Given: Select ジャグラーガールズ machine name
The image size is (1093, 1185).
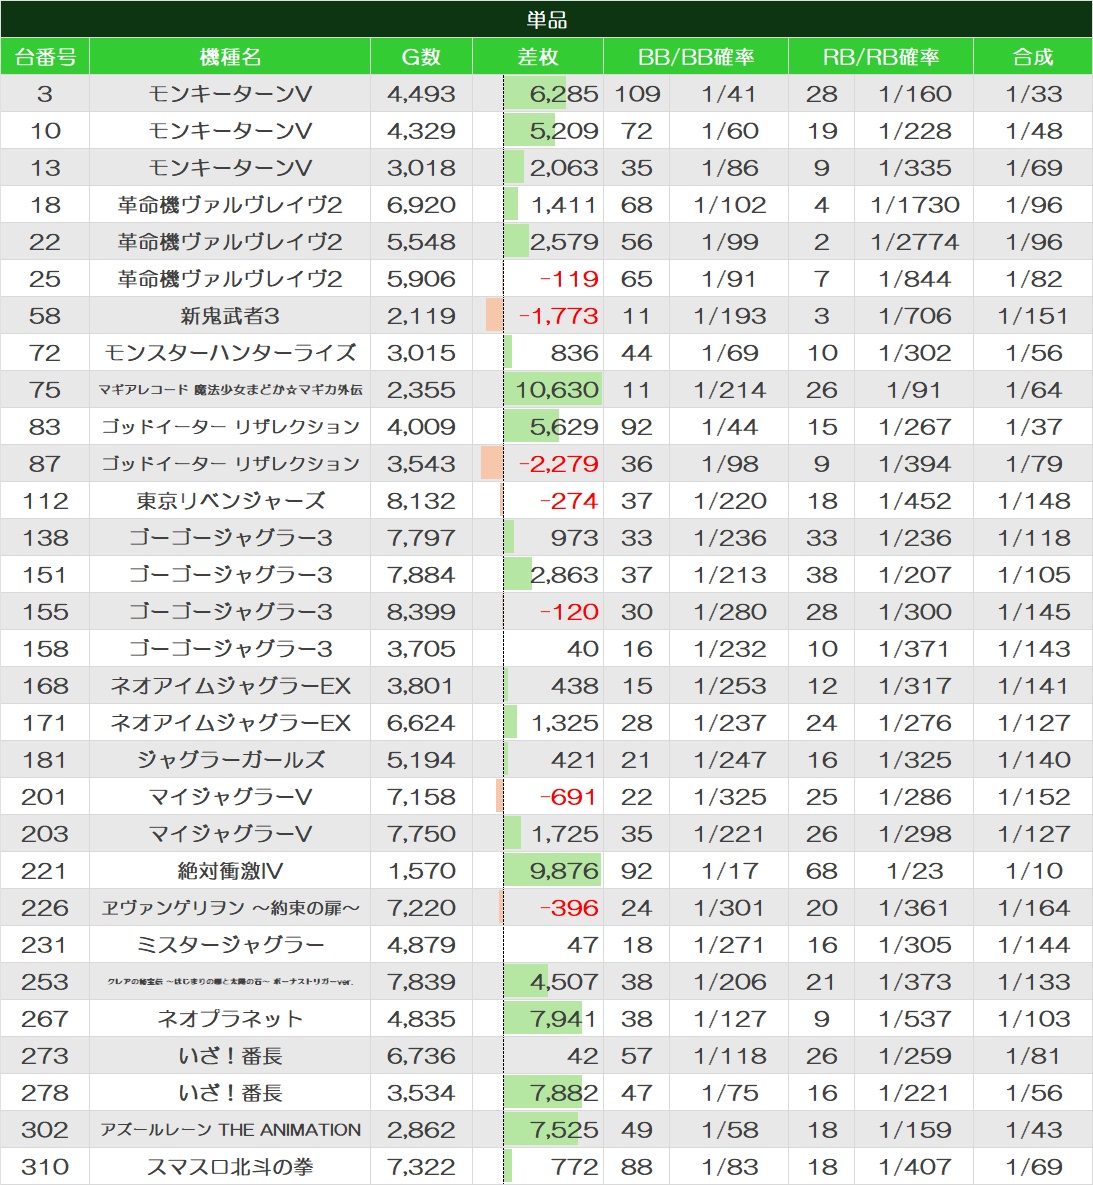Looking at the screenshot, I should point(230,760).
